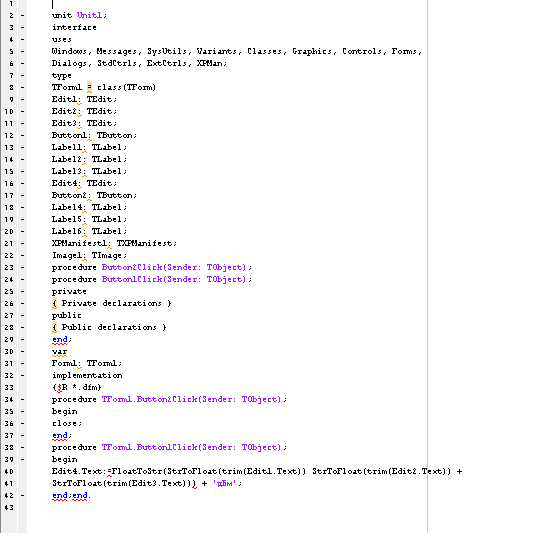Click the purple string literal on line 41
The height and width of the screenshot is (538, 541).
coord(224,483)
